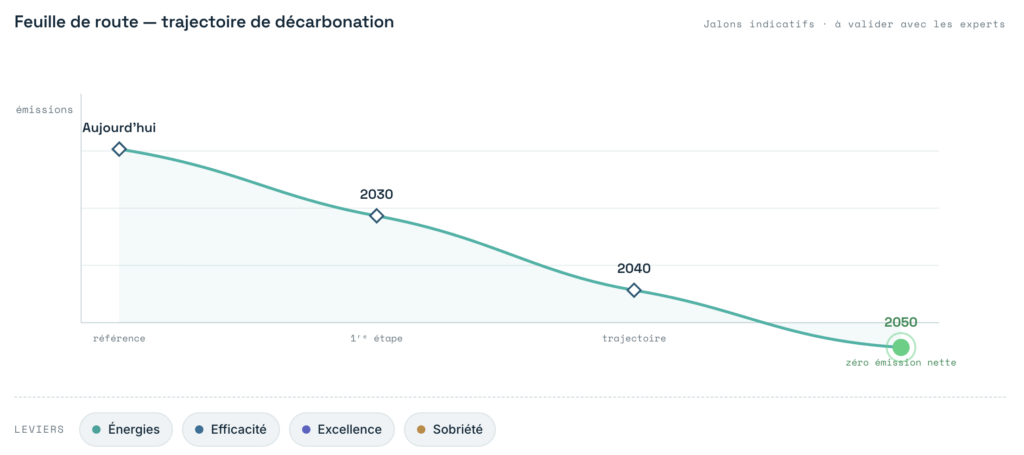Viewport: 1024px width, 455px height.
Task: Click the 2050 year label
Action: tap(901, 322)
